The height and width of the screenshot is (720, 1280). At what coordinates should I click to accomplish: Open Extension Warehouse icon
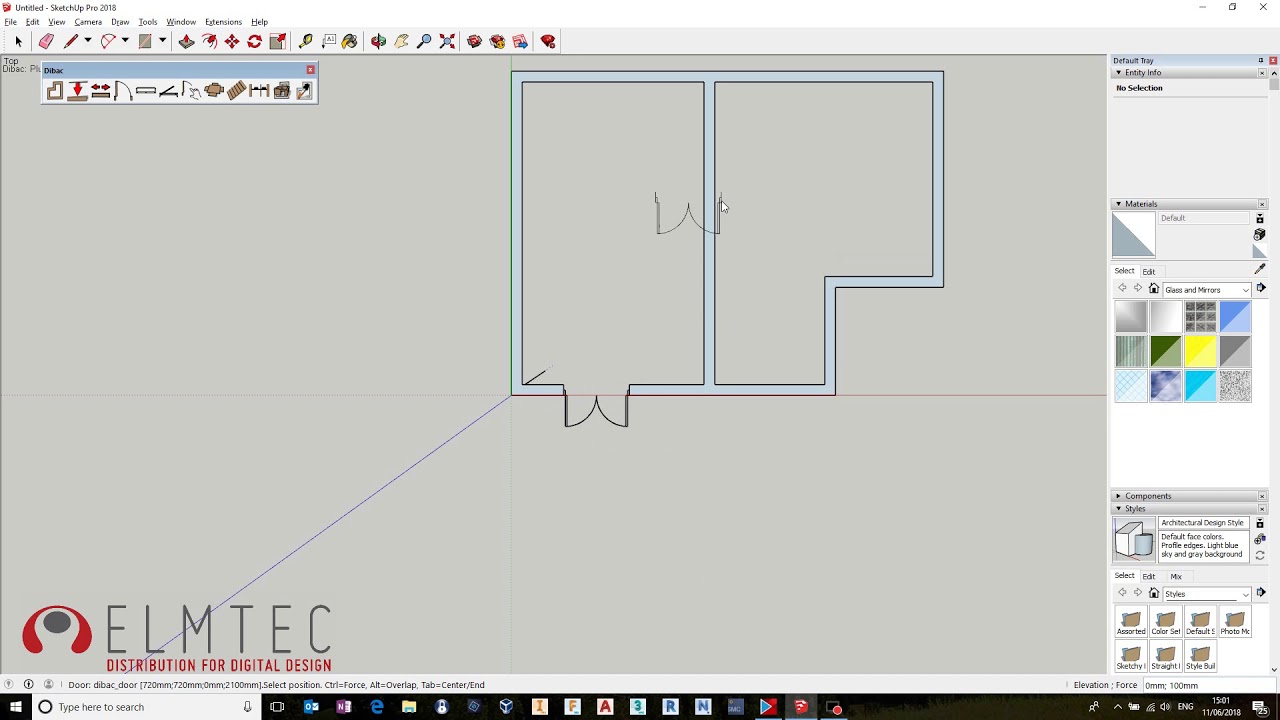click(x=548, y=41)
